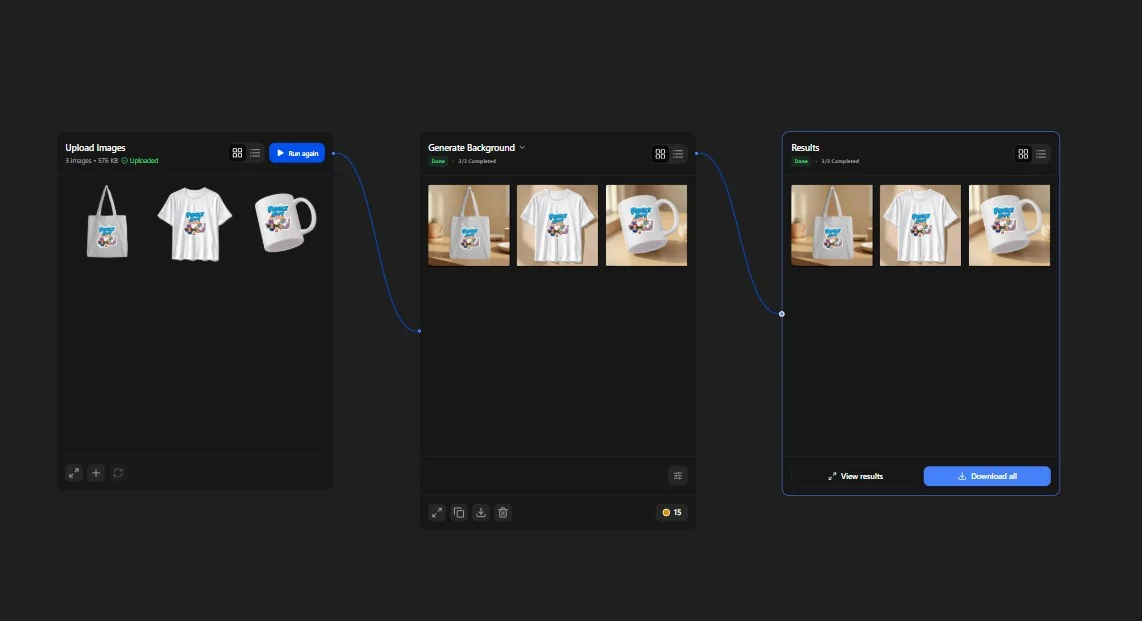Switch Generate Background panel to list view
The width and height of the screenshot is (1142, 621).
coord(678,154)
